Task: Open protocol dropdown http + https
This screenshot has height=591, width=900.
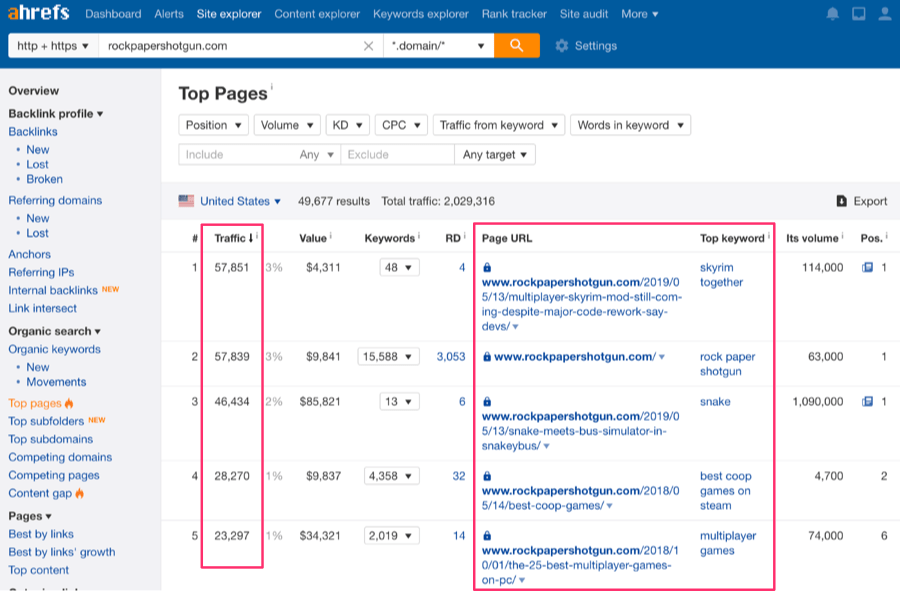Action: (53, 46)
